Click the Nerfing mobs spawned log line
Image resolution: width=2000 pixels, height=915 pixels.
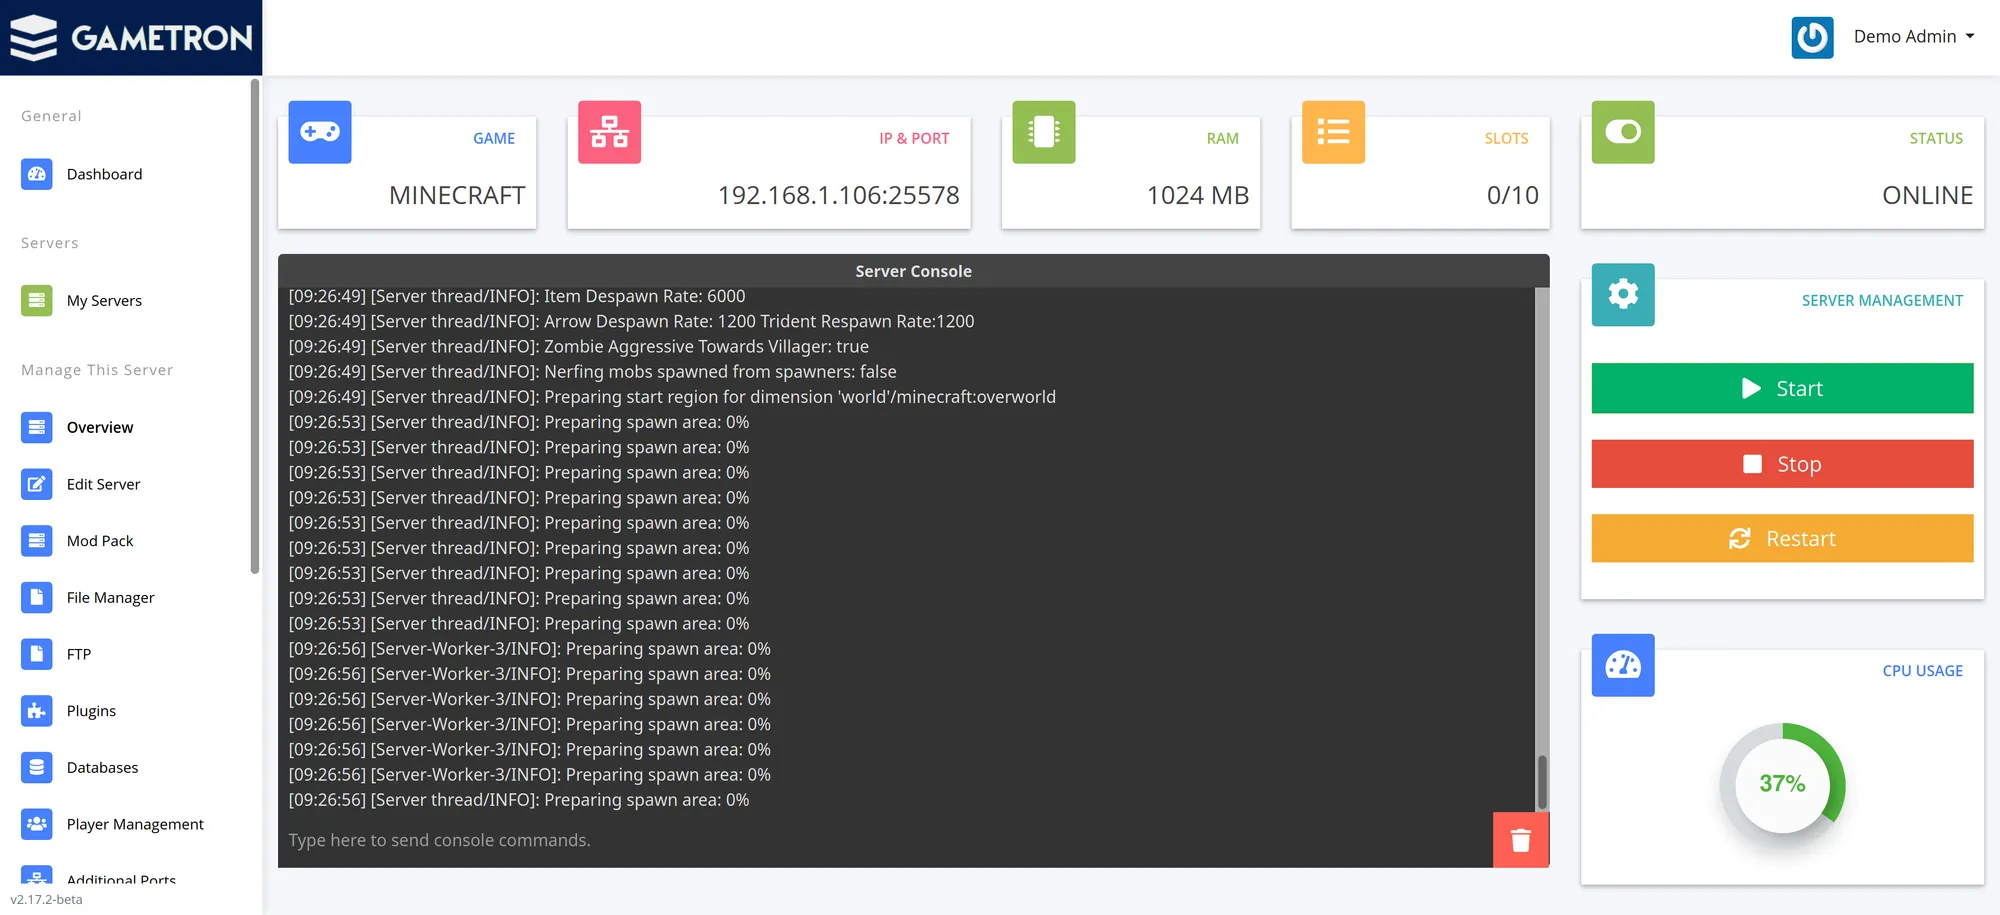coord(592,371)
